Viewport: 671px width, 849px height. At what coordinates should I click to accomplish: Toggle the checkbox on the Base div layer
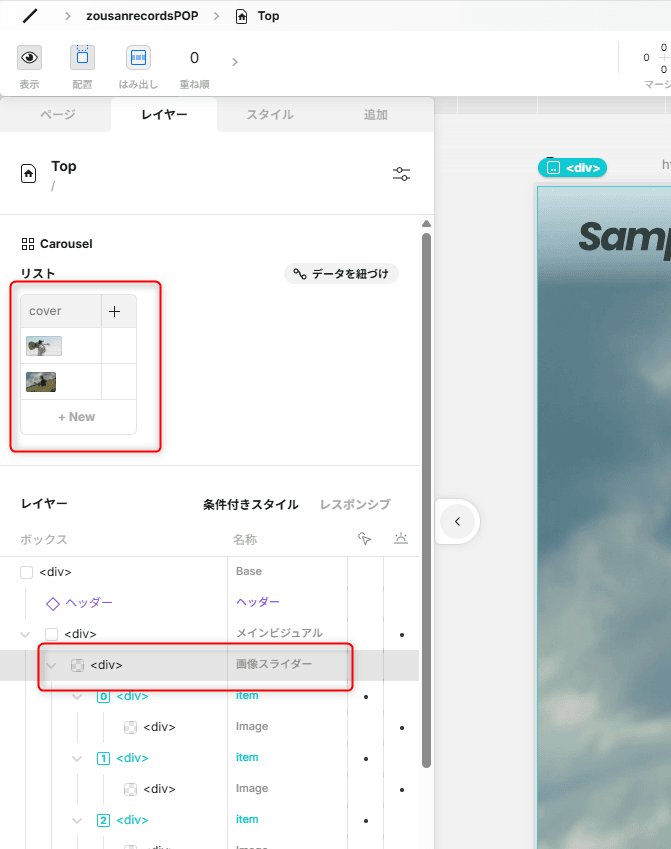(27, 572)
